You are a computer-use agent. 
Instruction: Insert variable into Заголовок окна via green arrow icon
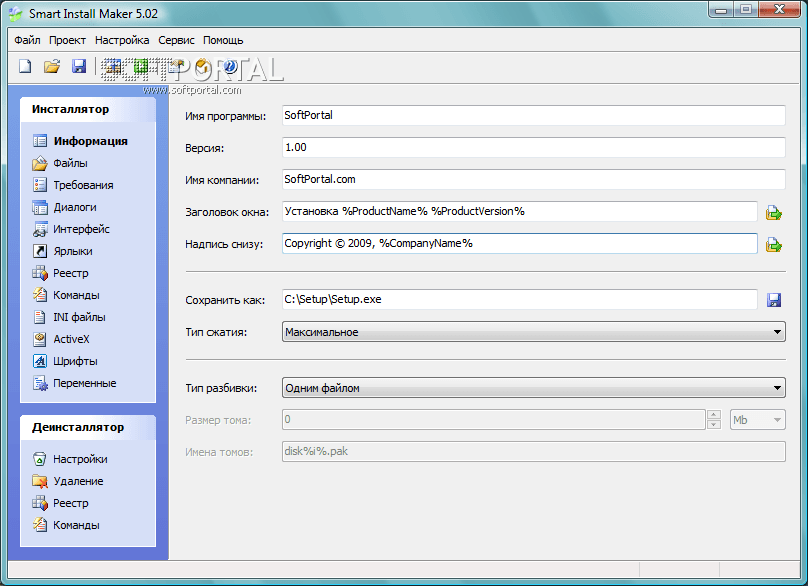[773, 212]
